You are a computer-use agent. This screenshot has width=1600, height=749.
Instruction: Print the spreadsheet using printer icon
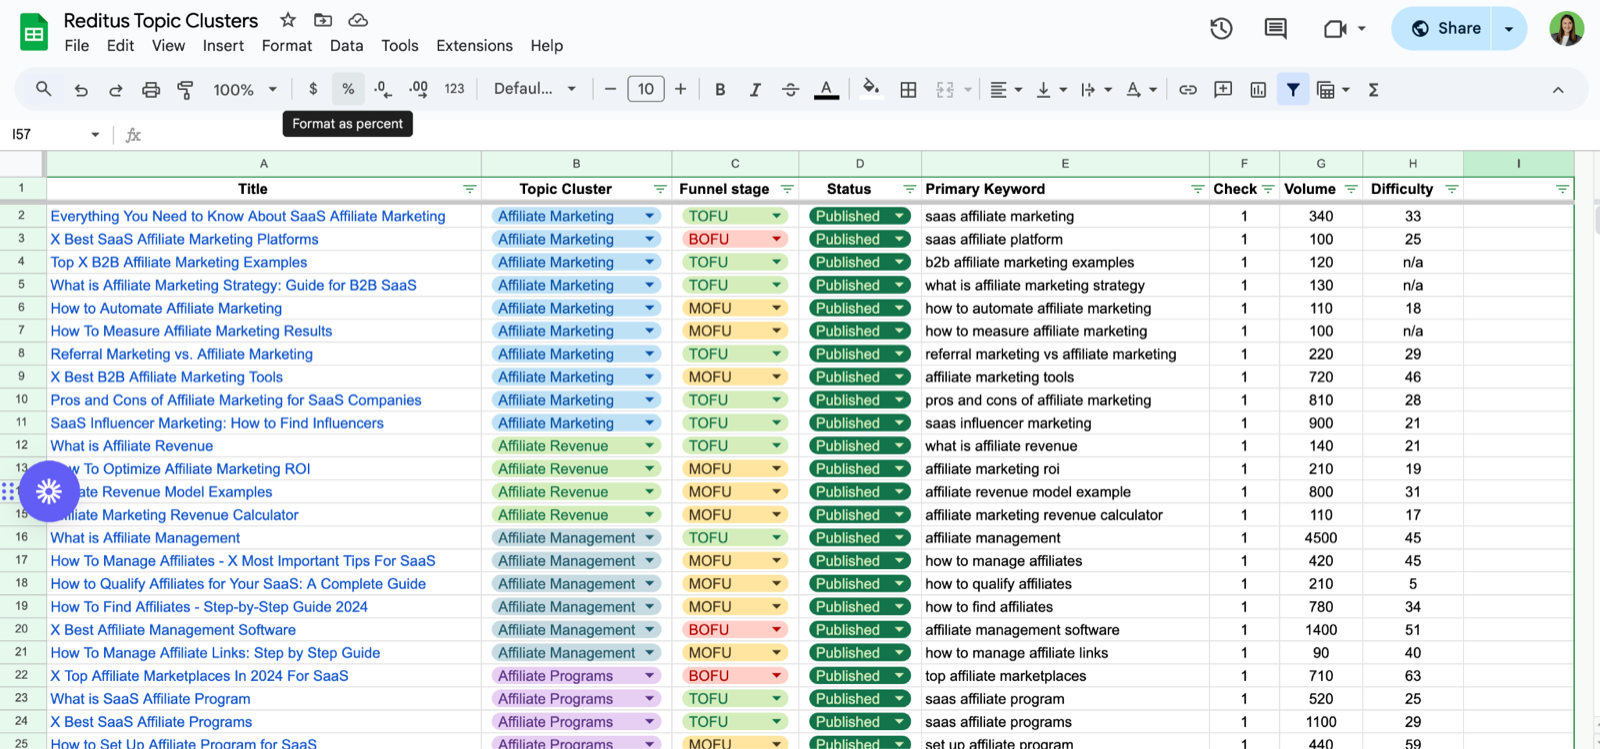(x=151, y=90)
